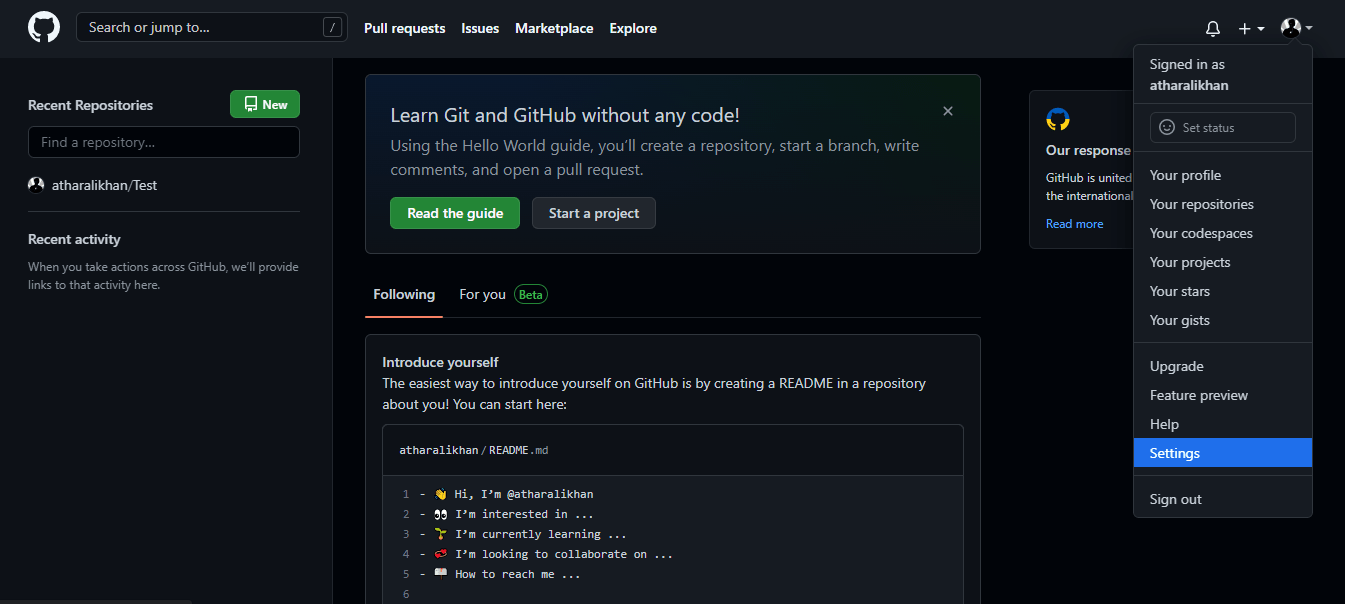The image size is (1345, 604).
Task: Open Feature preview from the user menu
Action: pos(1222,395)
